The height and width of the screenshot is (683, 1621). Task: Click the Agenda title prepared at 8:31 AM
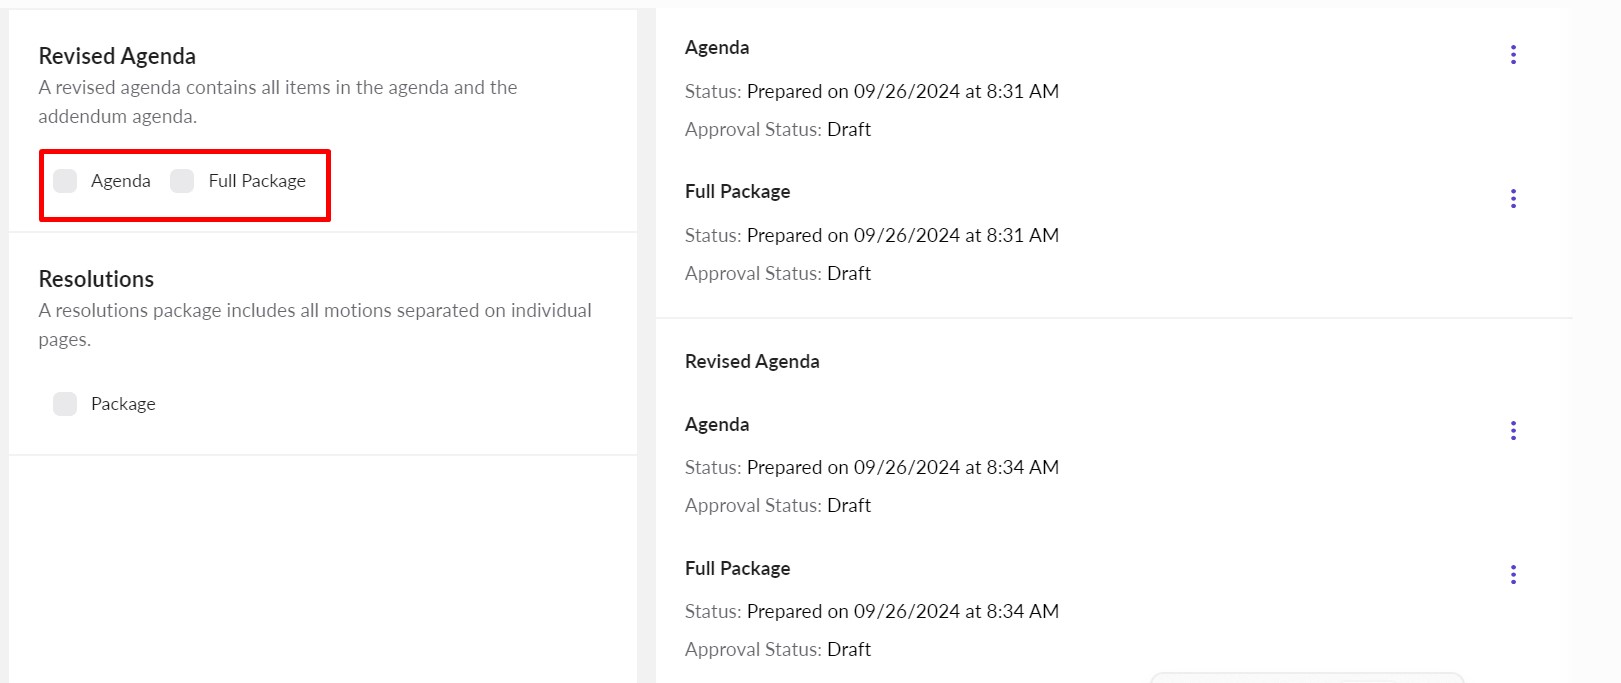click(x=717, y=47)
